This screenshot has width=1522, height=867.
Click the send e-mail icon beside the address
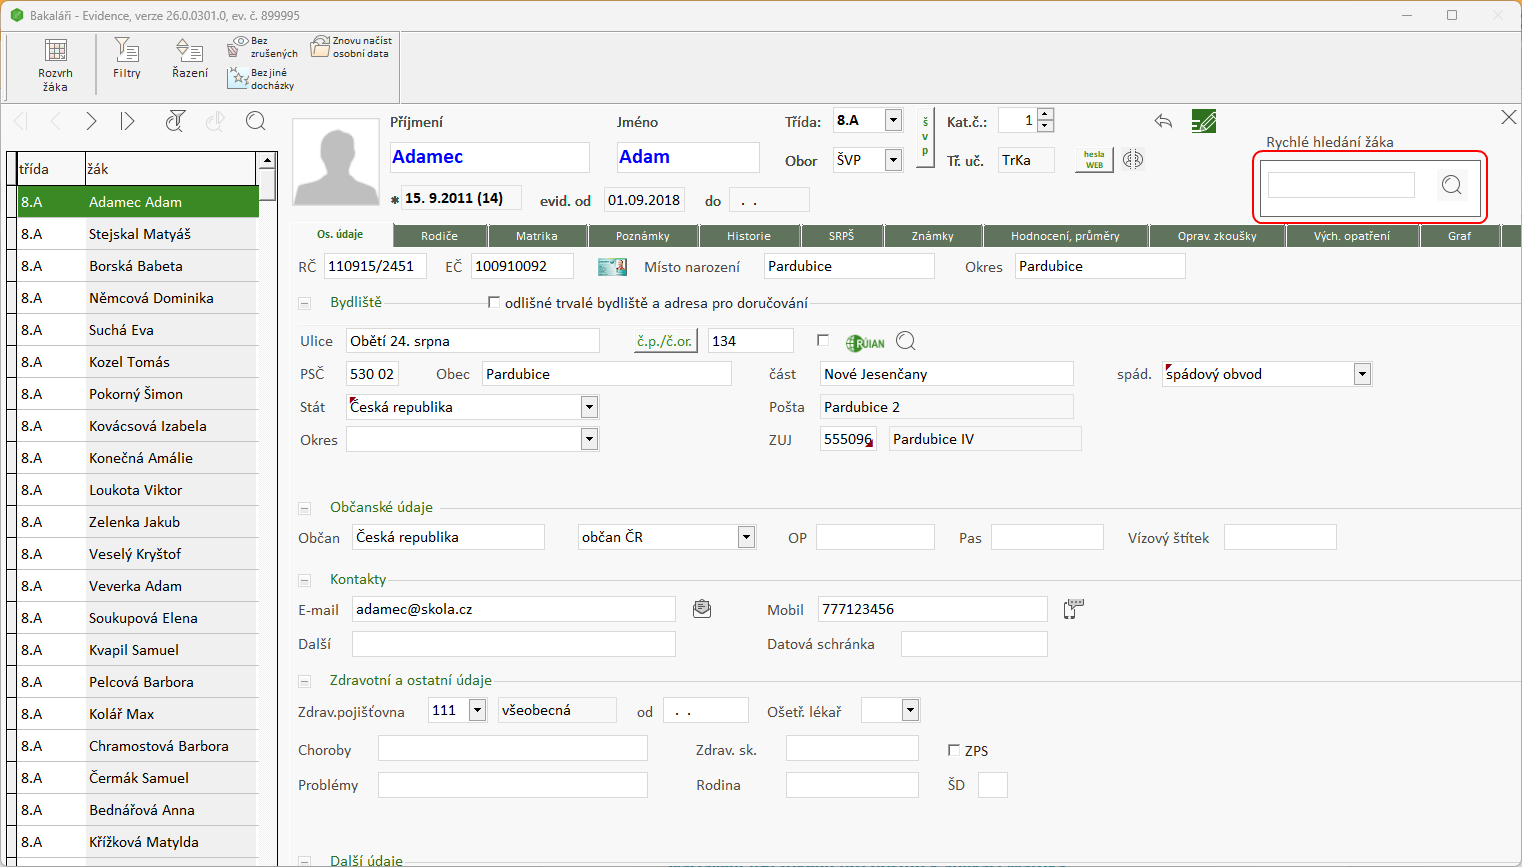point(702,609)
